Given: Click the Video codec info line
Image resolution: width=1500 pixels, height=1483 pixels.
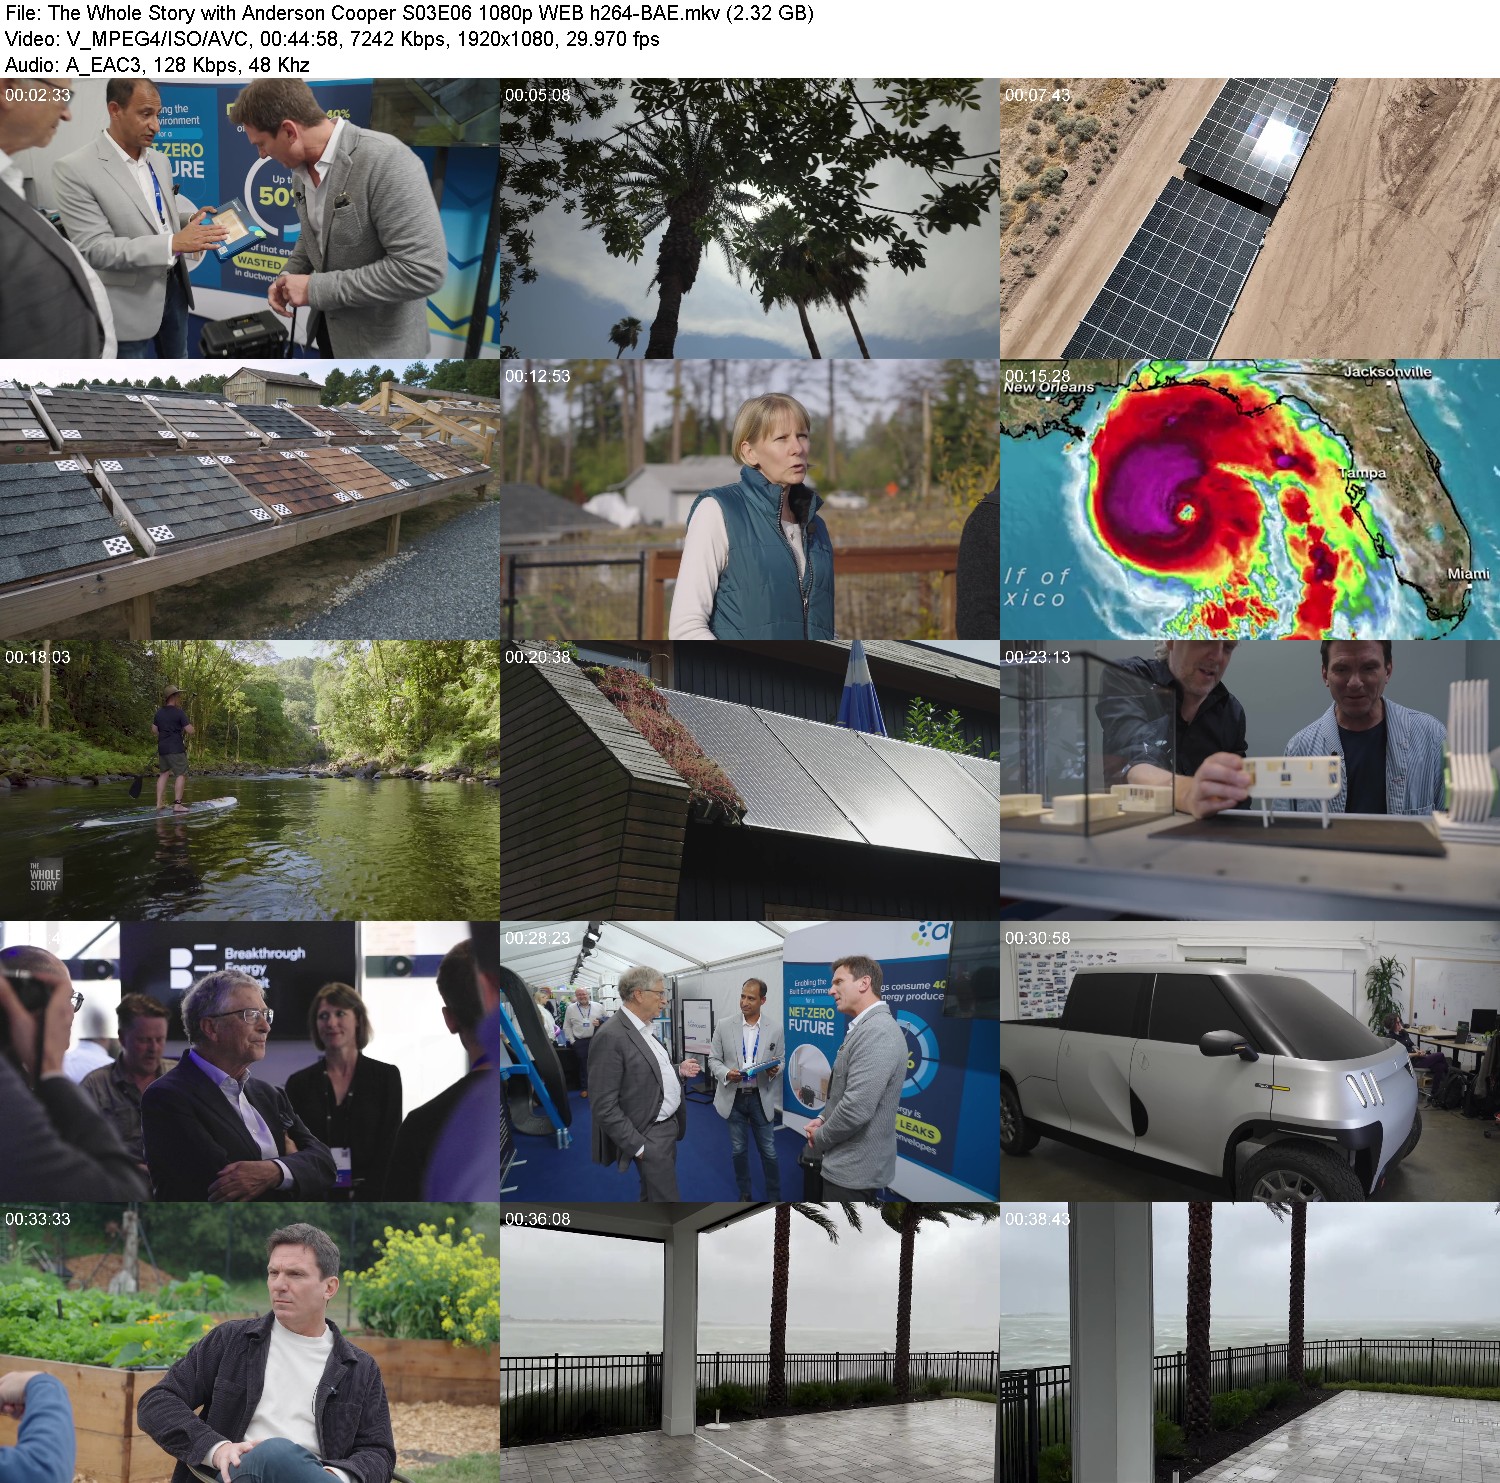Looking at the screenshot, I should pyautogui.click(x=332, y=39).
